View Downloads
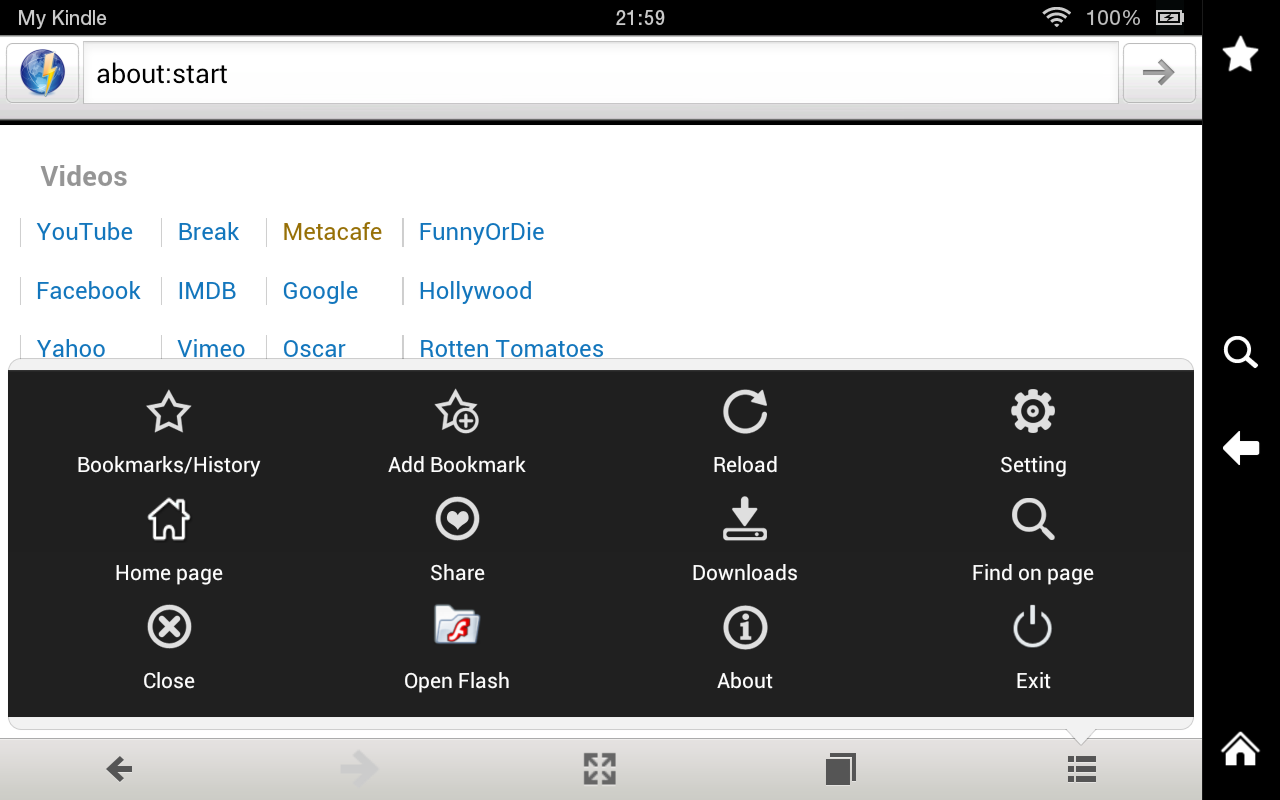The image size is (1280, 800). (x=745, y=540)
